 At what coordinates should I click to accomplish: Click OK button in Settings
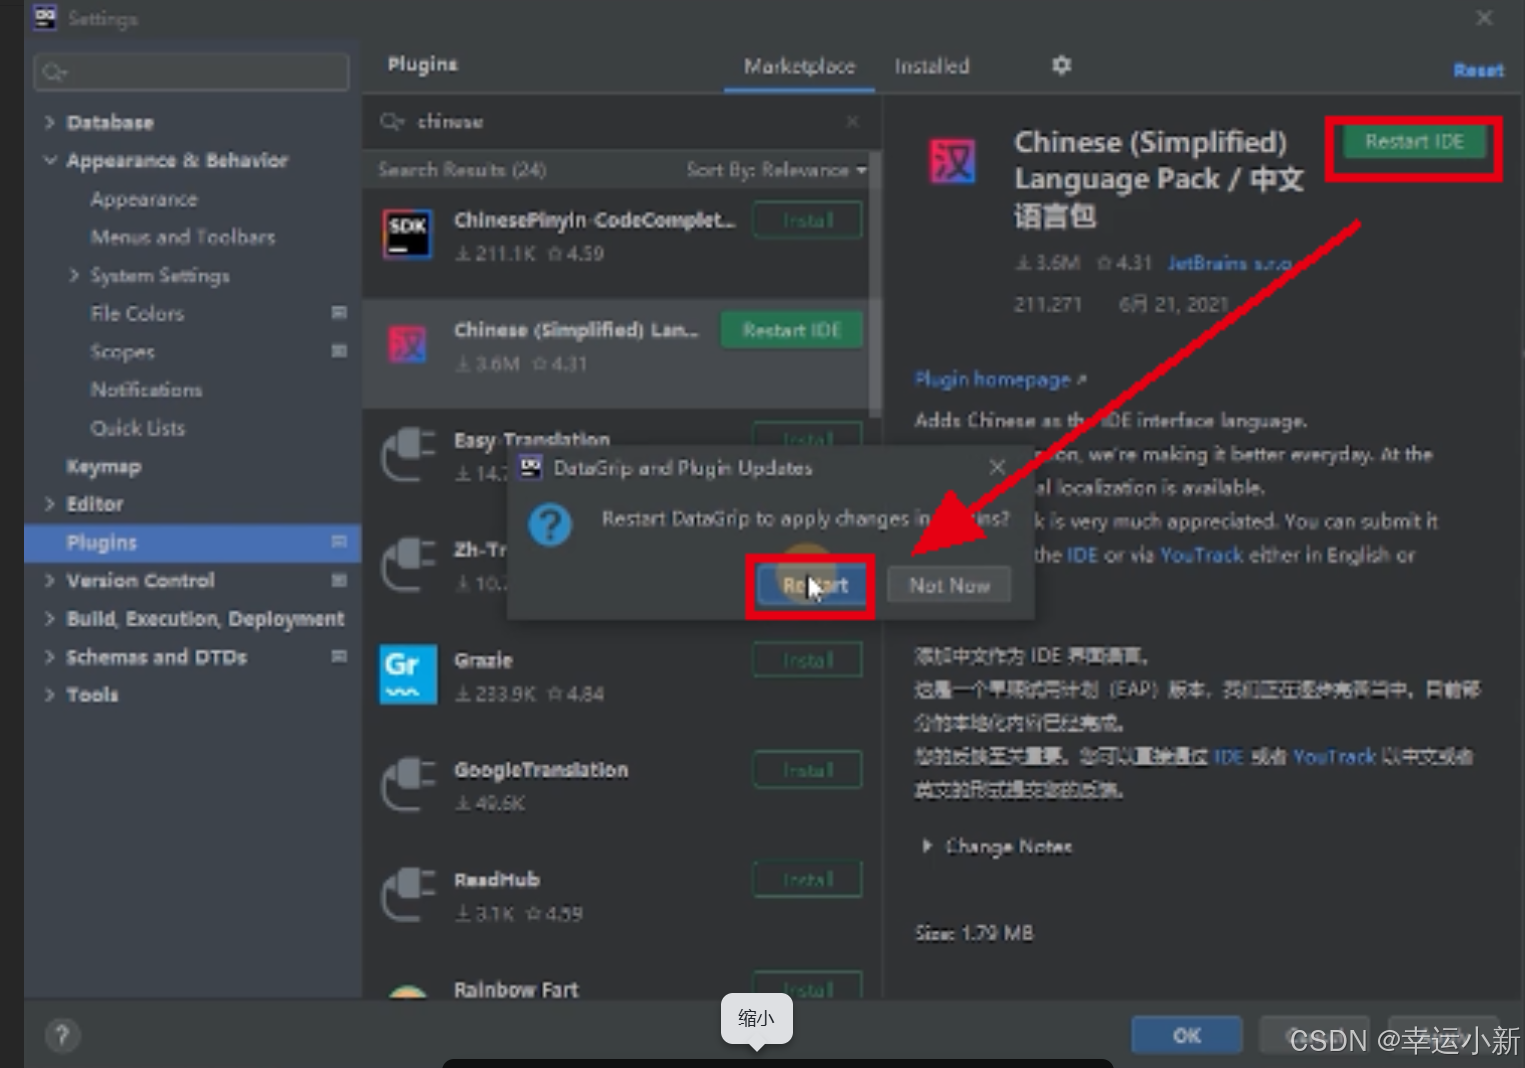(x=1187, y=1036)
